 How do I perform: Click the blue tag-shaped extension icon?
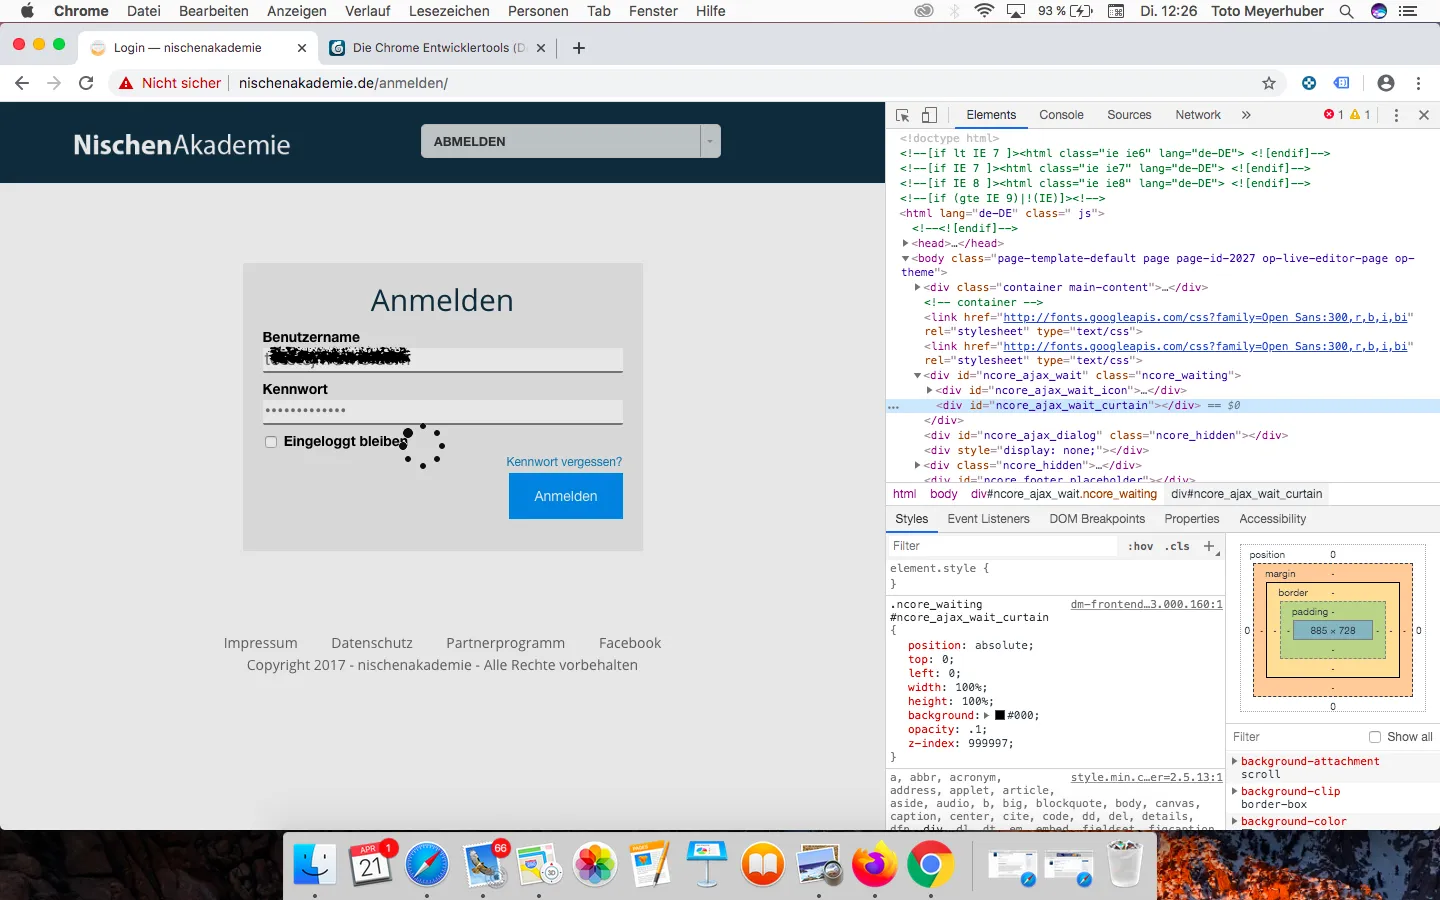pos(1342,83)
